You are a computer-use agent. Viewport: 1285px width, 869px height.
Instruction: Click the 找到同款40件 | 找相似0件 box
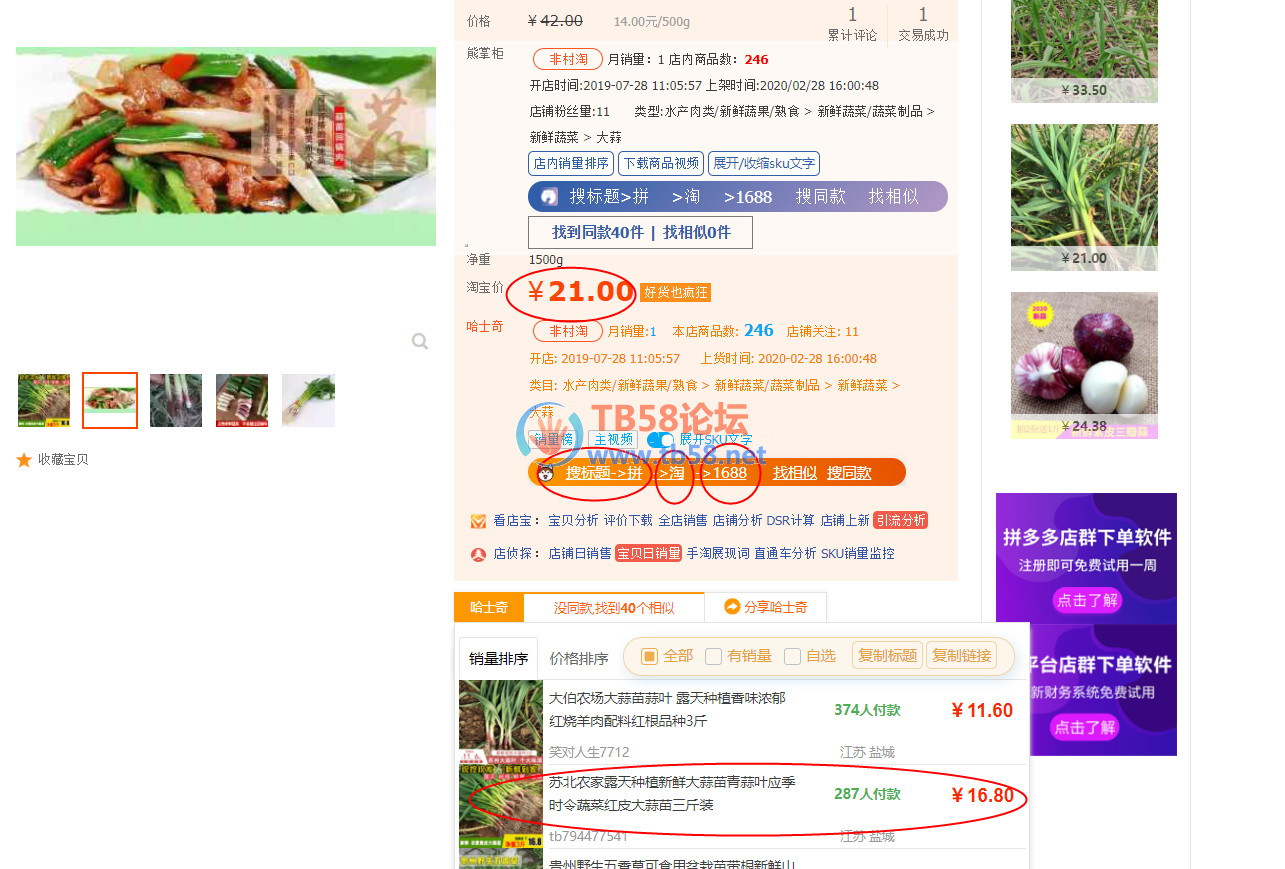pos(640,232)
